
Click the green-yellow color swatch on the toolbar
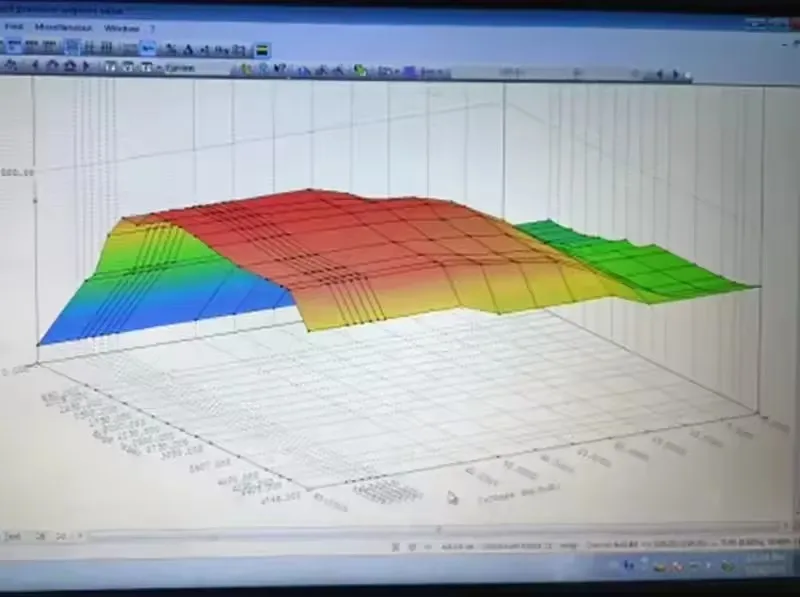260,47
